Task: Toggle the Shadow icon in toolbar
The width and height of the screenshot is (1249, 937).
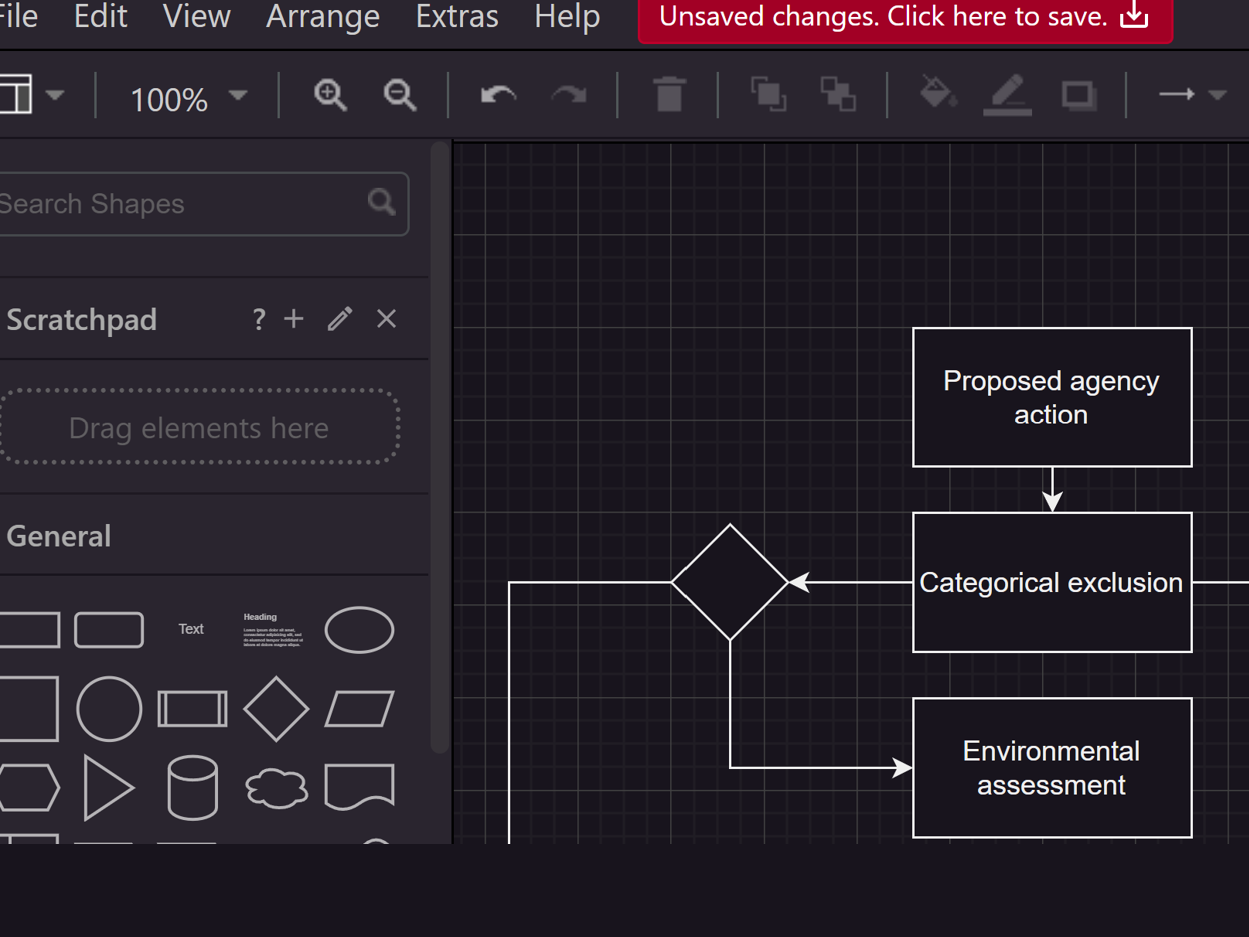Action: 1078,95
